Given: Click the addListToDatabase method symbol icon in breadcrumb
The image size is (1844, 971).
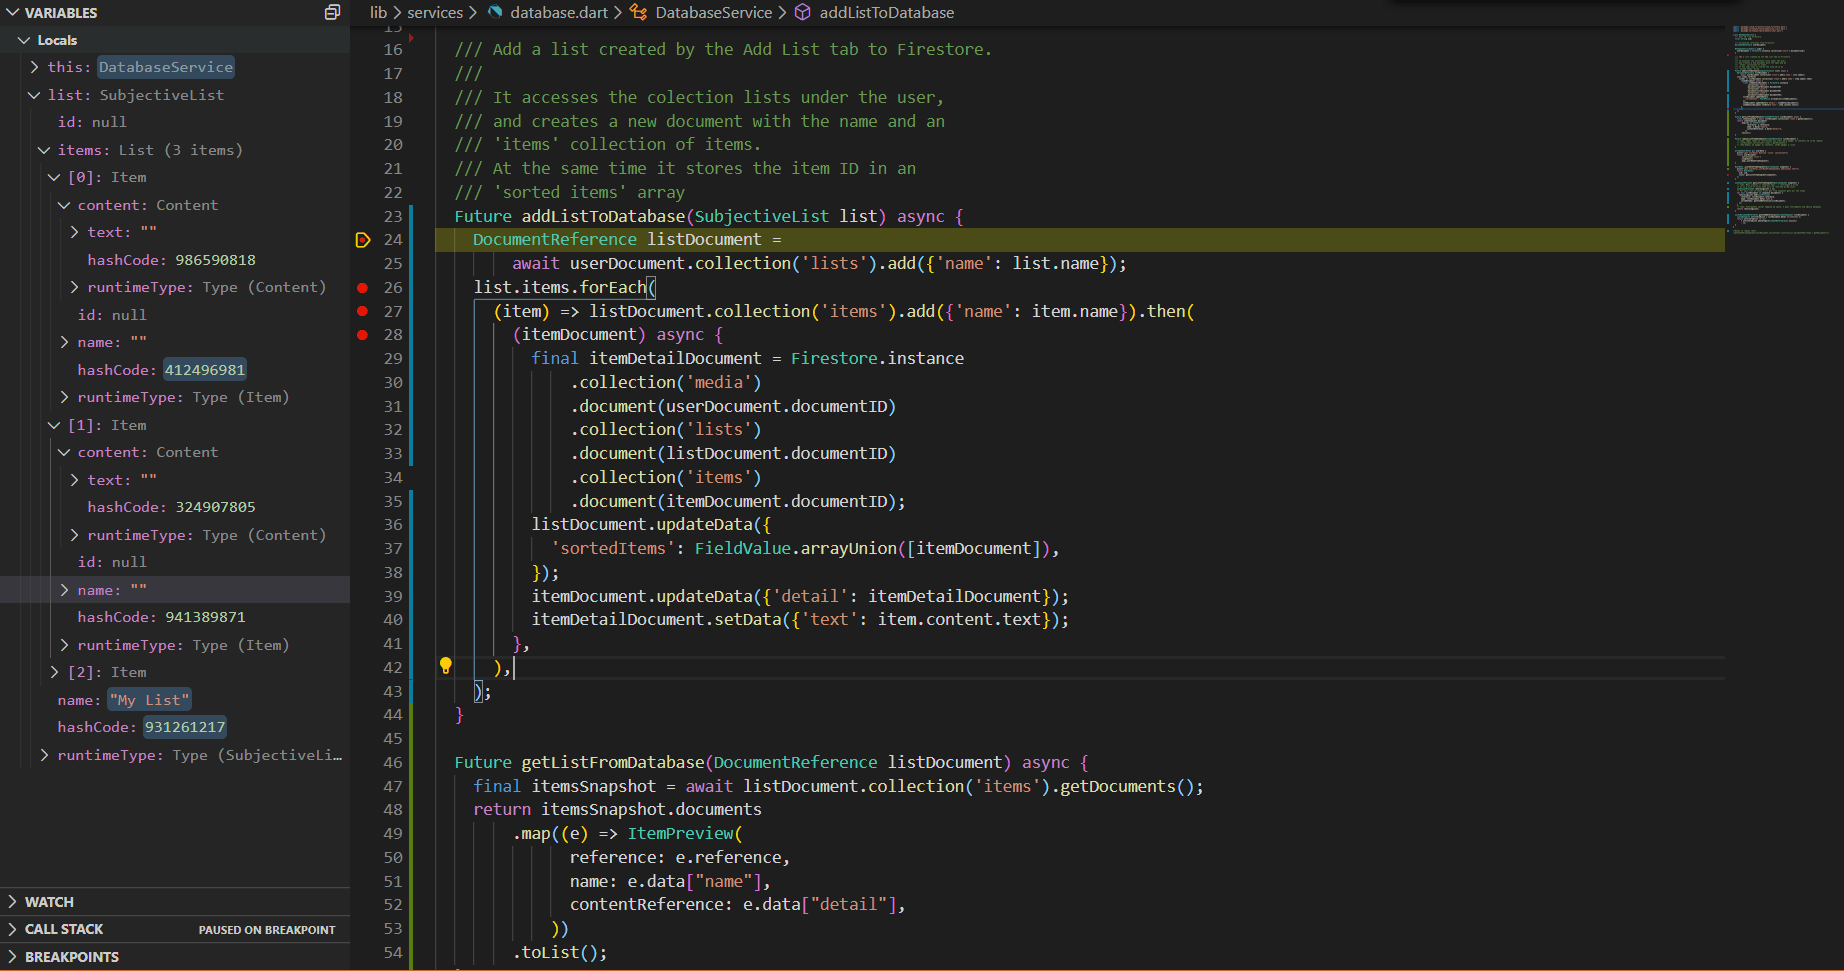Looking at the screenshot, I should click(x=802, y=12).
